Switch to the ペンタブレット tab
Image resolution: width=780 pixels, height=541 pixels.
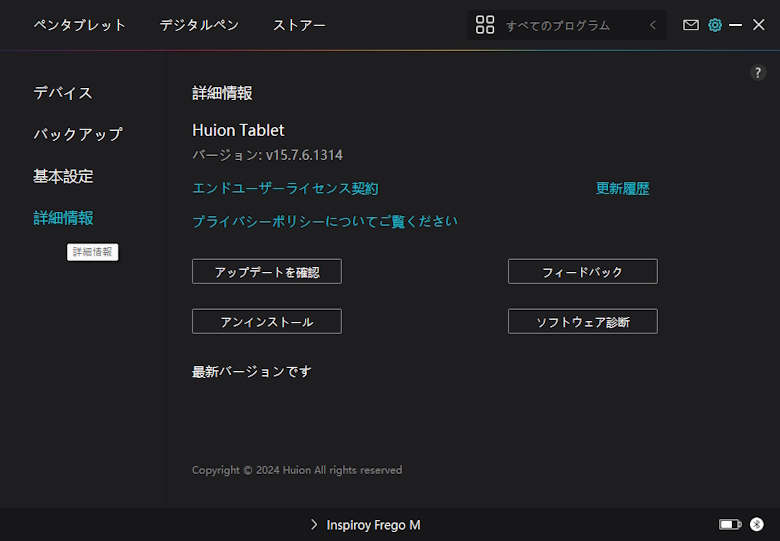[80, 25]
